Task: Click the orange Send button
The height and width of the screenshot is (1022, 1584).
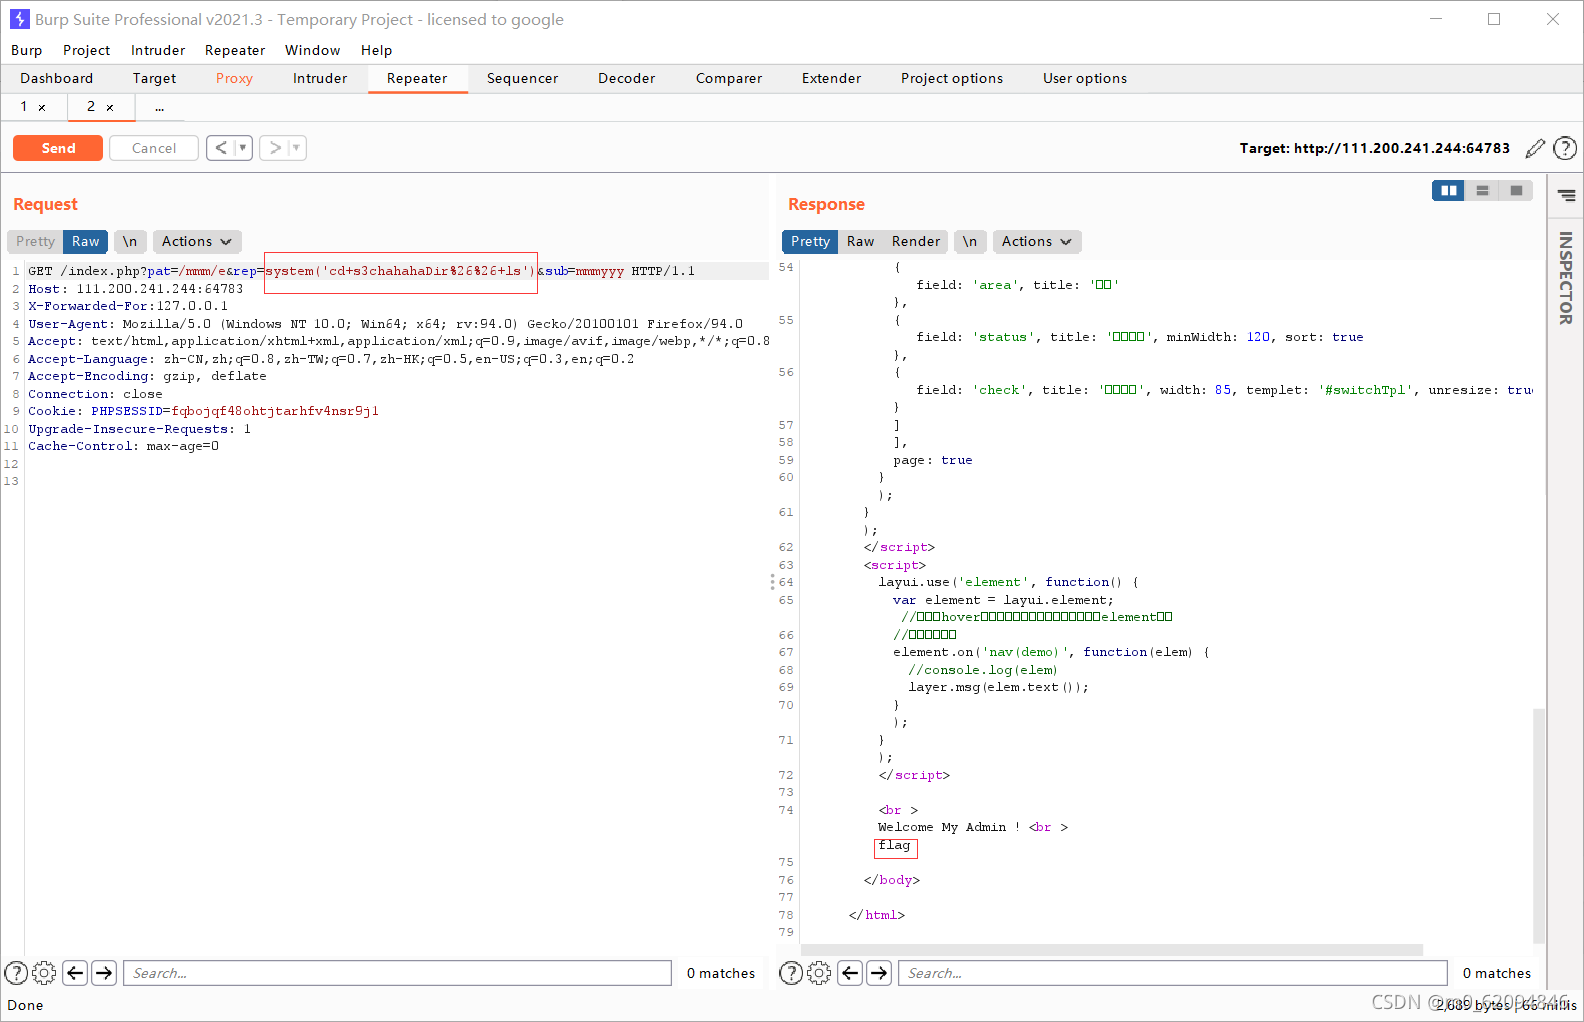Action: (x=58, y=148)
